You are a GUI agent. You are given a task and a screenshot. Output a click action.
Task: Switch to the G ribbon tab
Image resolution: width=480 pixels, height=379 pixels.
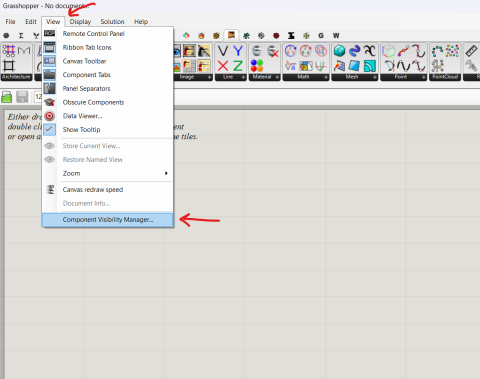tap(321, 35)
